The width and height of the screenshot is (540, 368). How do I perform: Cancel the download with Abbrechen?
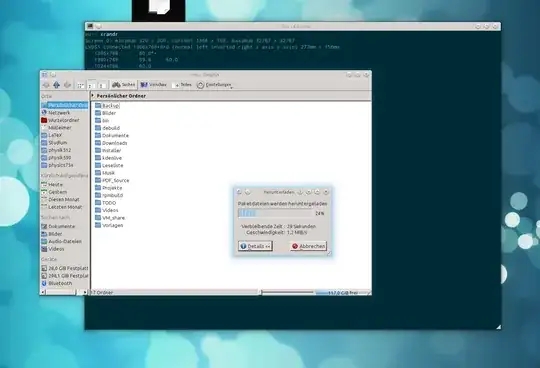(309, 246)
